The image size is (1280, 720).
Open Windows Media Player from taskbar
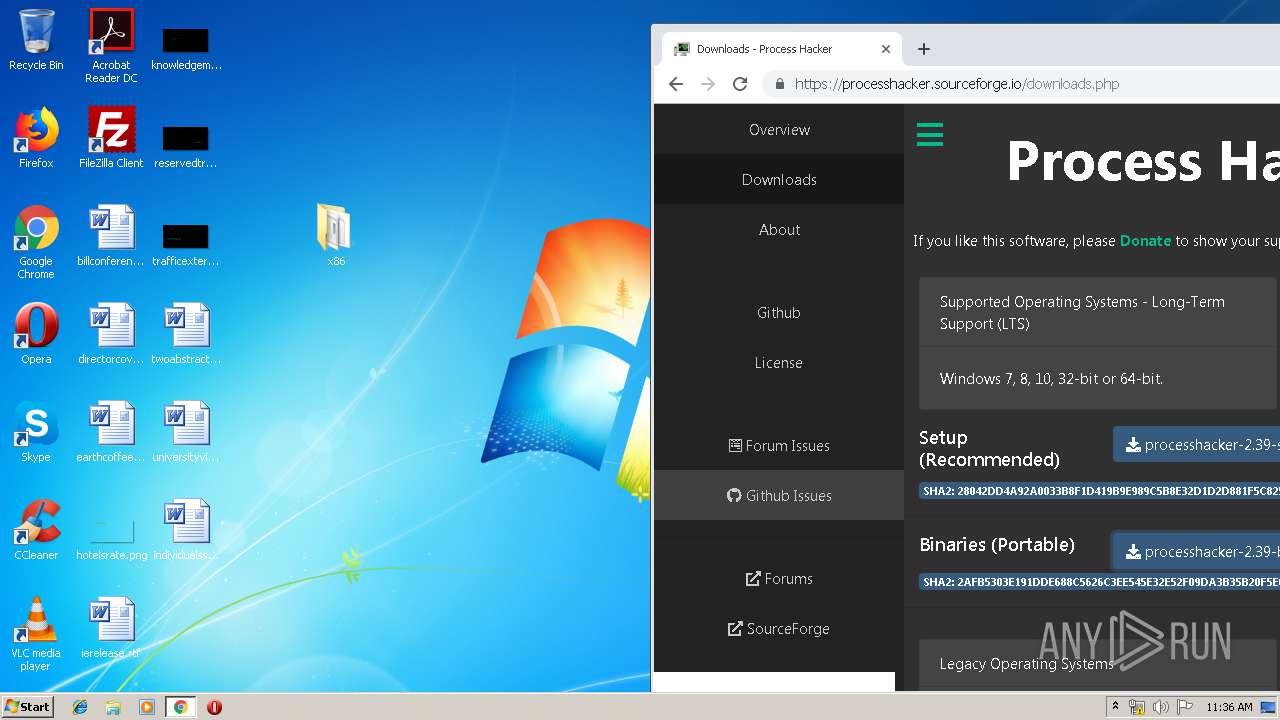point(147,707)
